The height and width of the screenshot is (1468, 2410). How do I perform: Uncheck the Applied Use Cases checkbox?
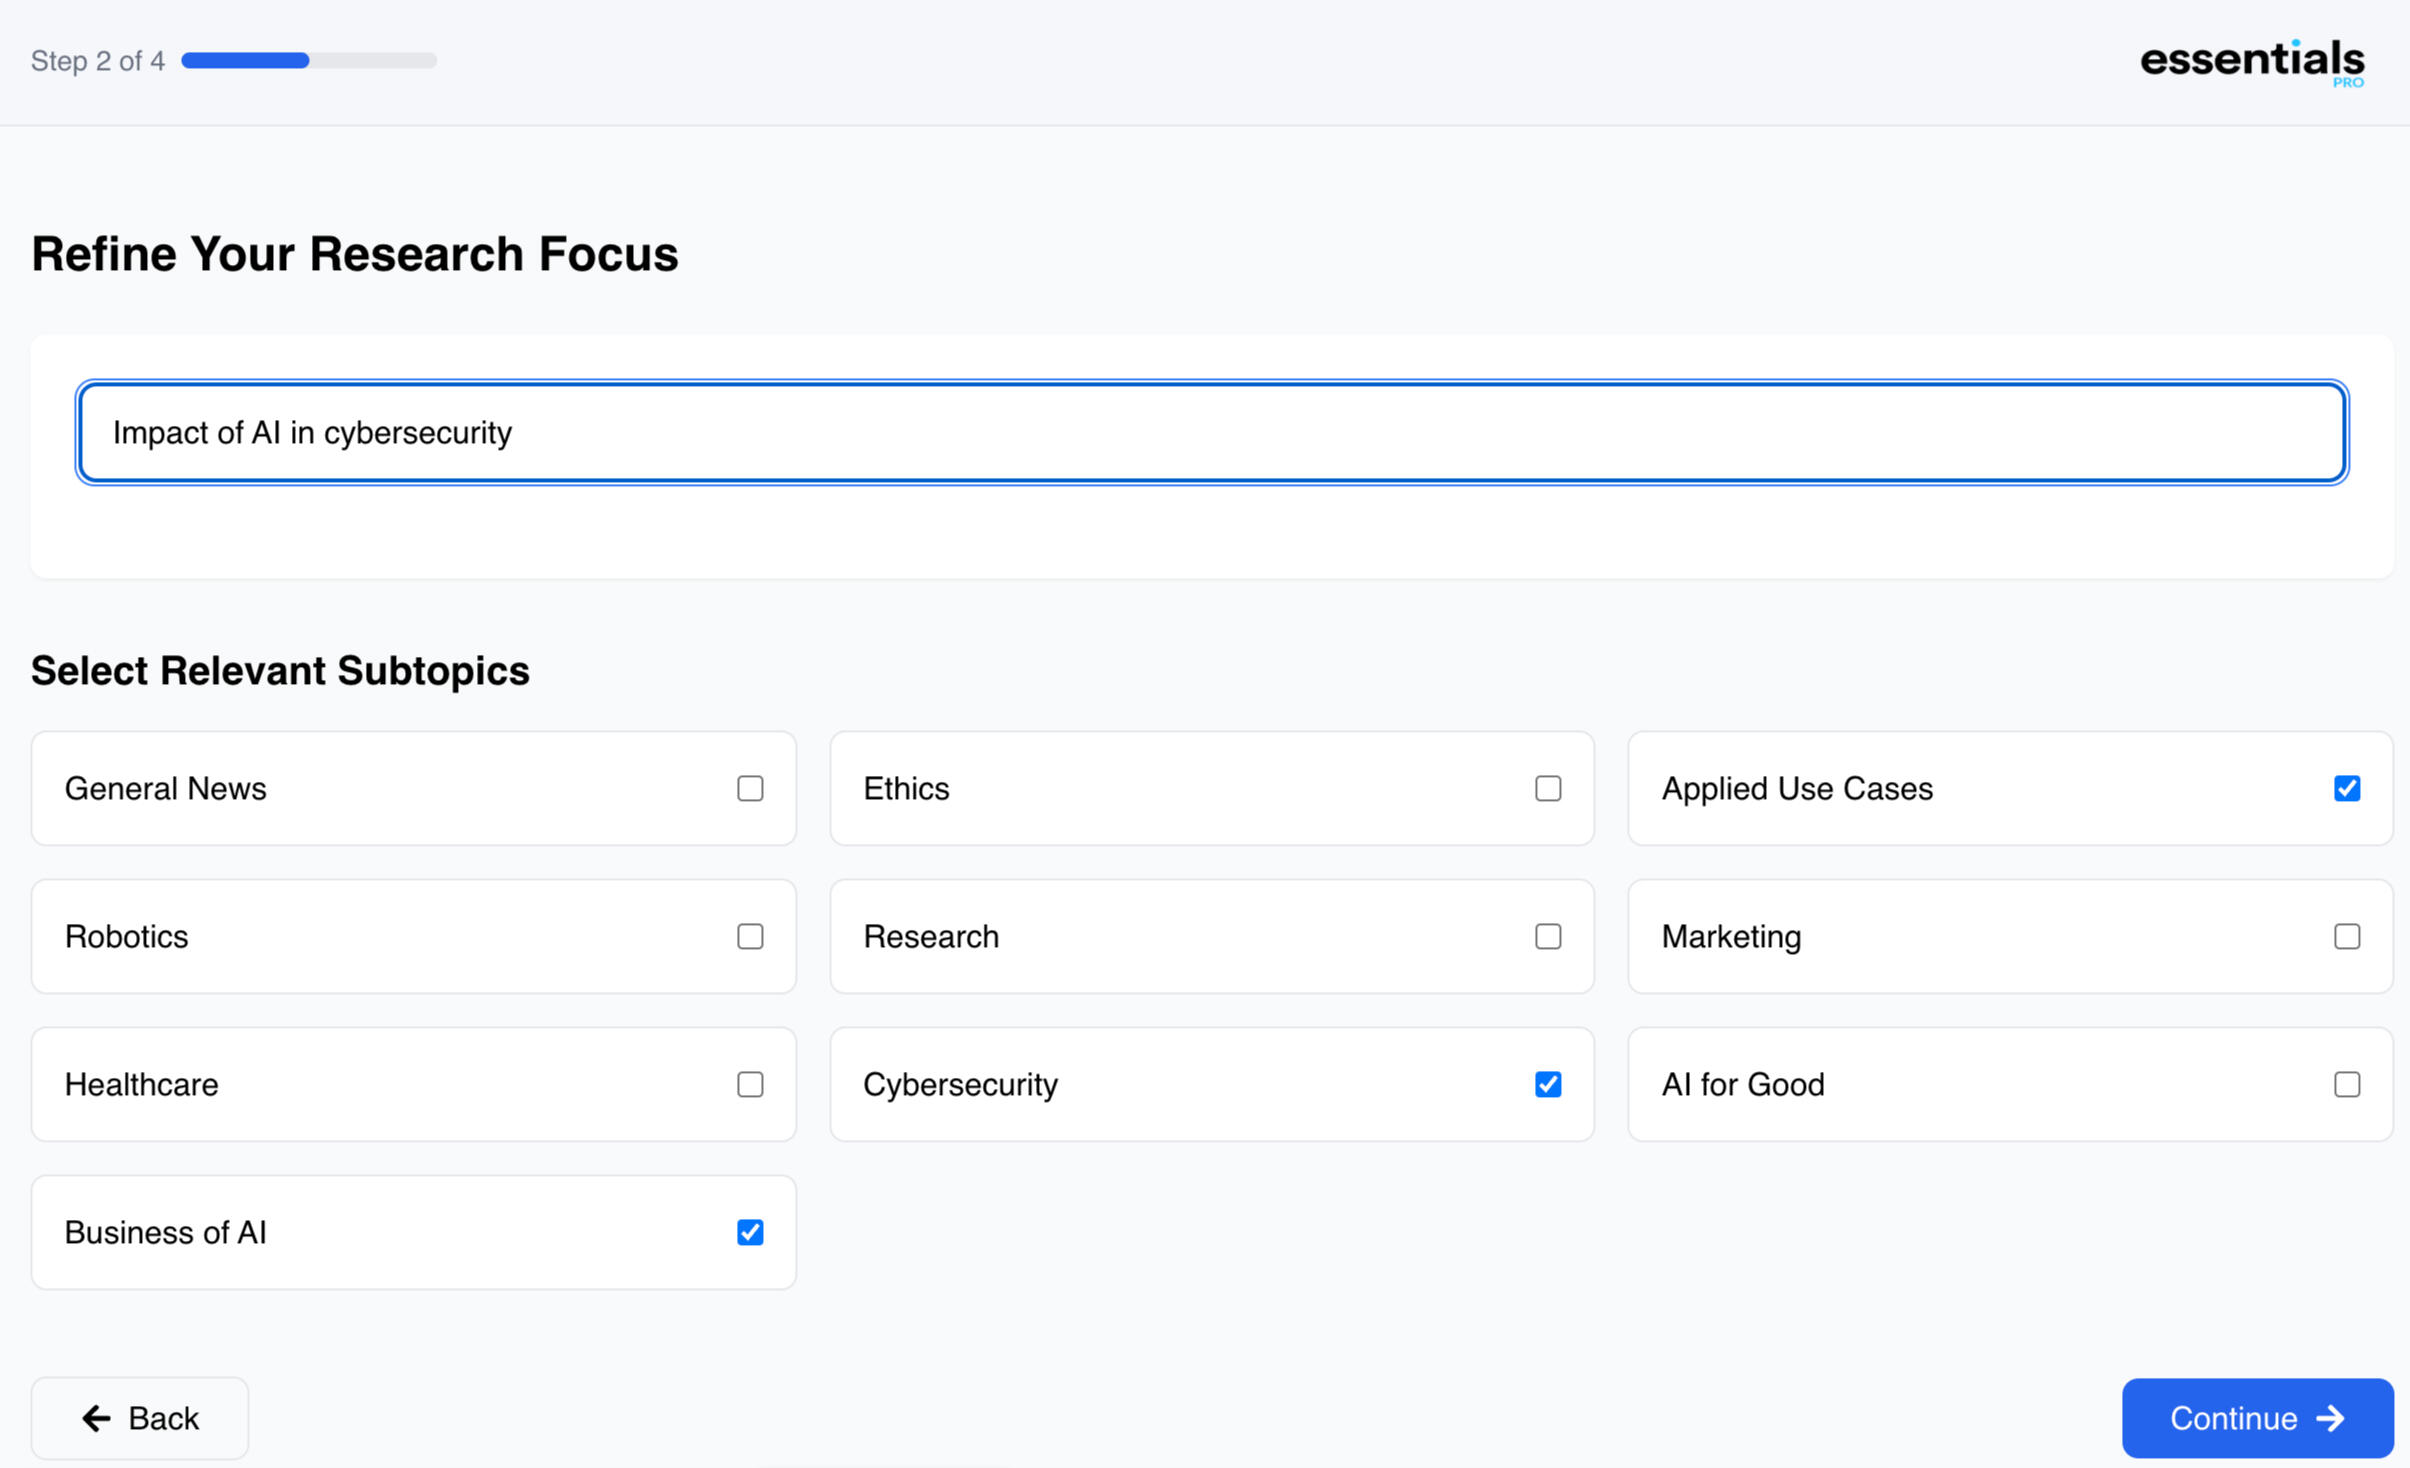pyautogui.click(x=2346, y=788)
